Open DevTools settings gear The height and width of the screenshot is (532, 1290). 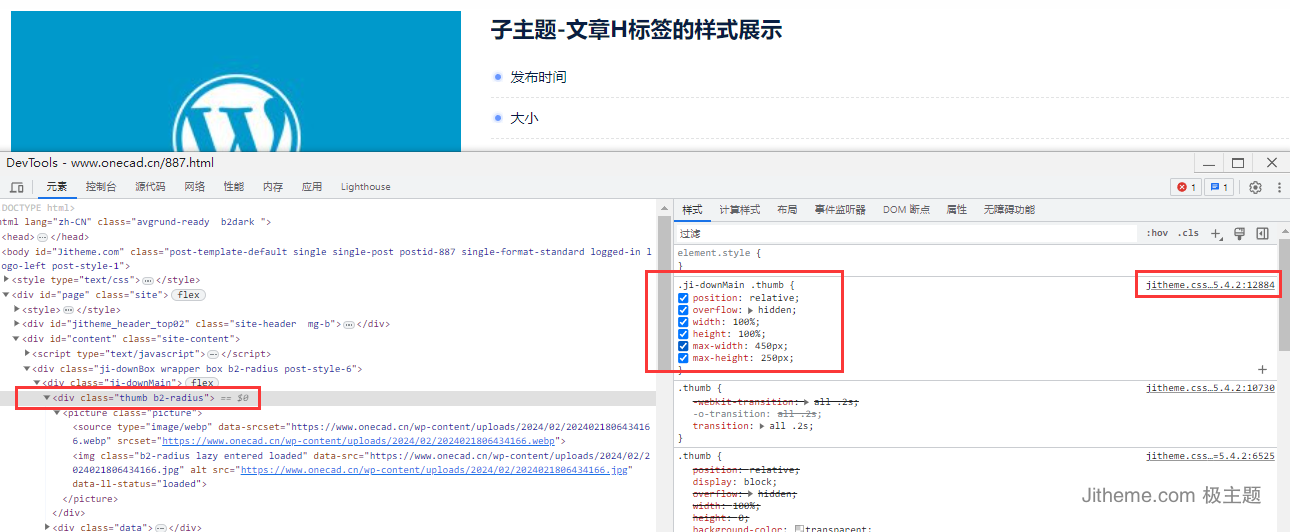coord(1255,187)
